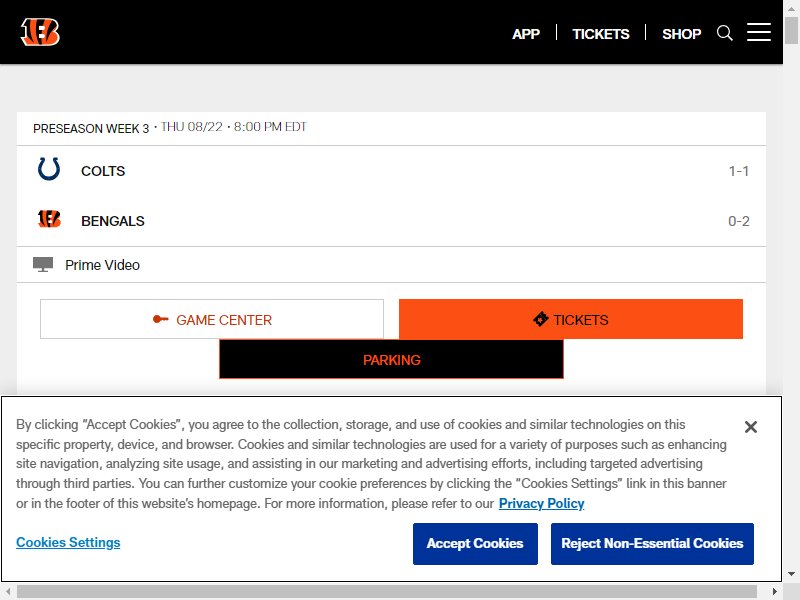Click the THU 08/22 8:00 PM EDT text
Viewport: 800px width, 600px height.
[x=234, y=127]
